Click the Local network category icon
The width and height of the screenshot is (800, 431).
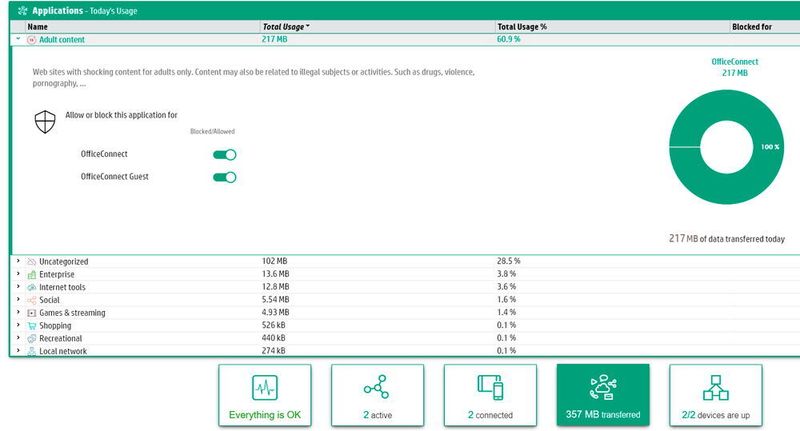pos(32,351)
